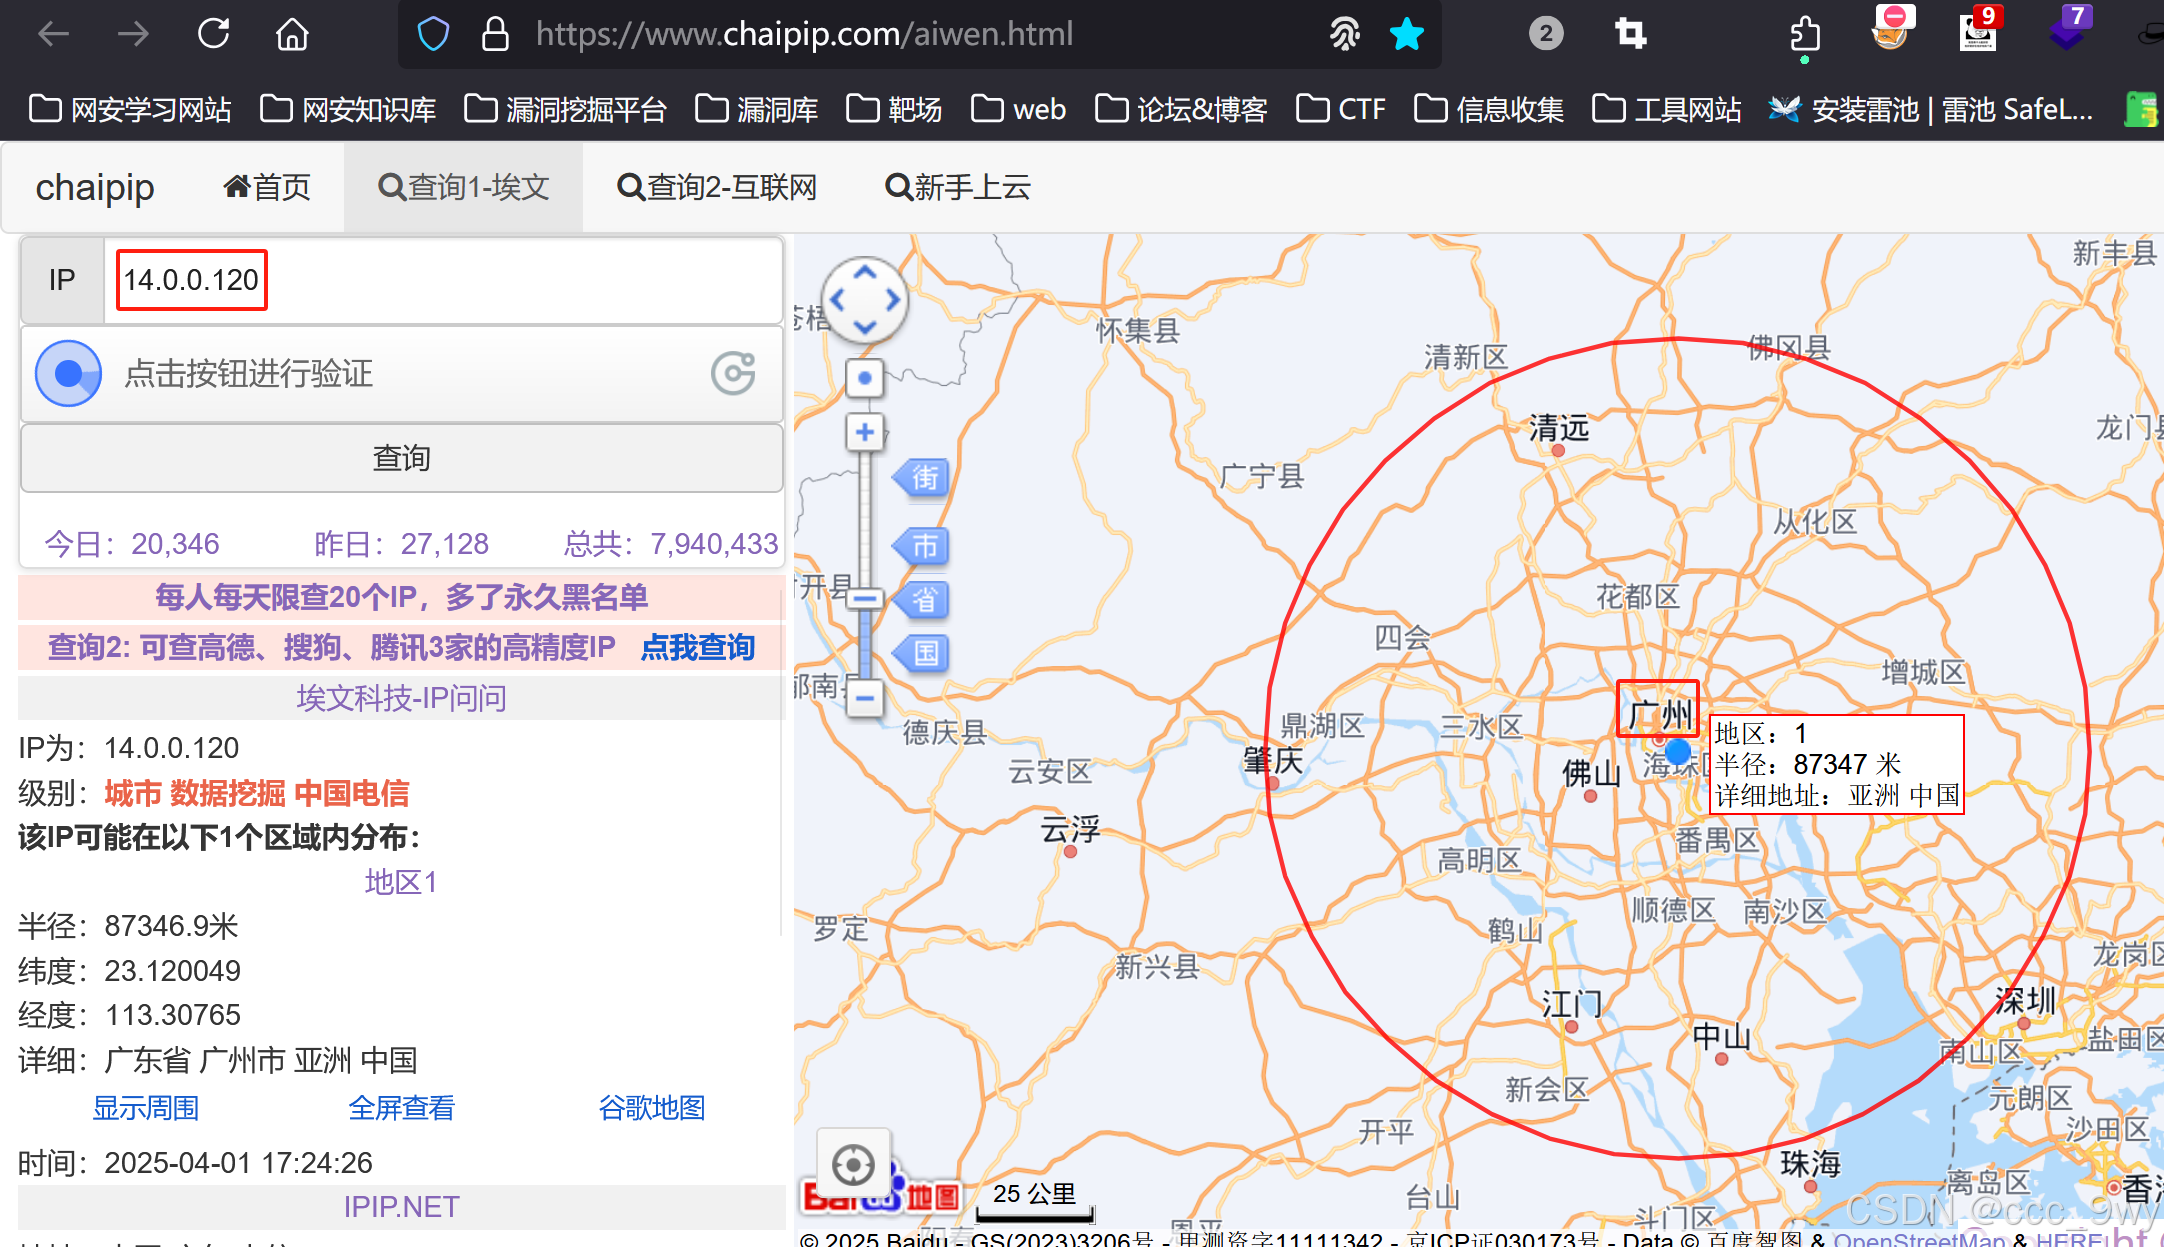The height and width of the screenshot is (1247, 2164).
Task: Open the CTF bookmark folder
Action: [x=1341, y=109]
